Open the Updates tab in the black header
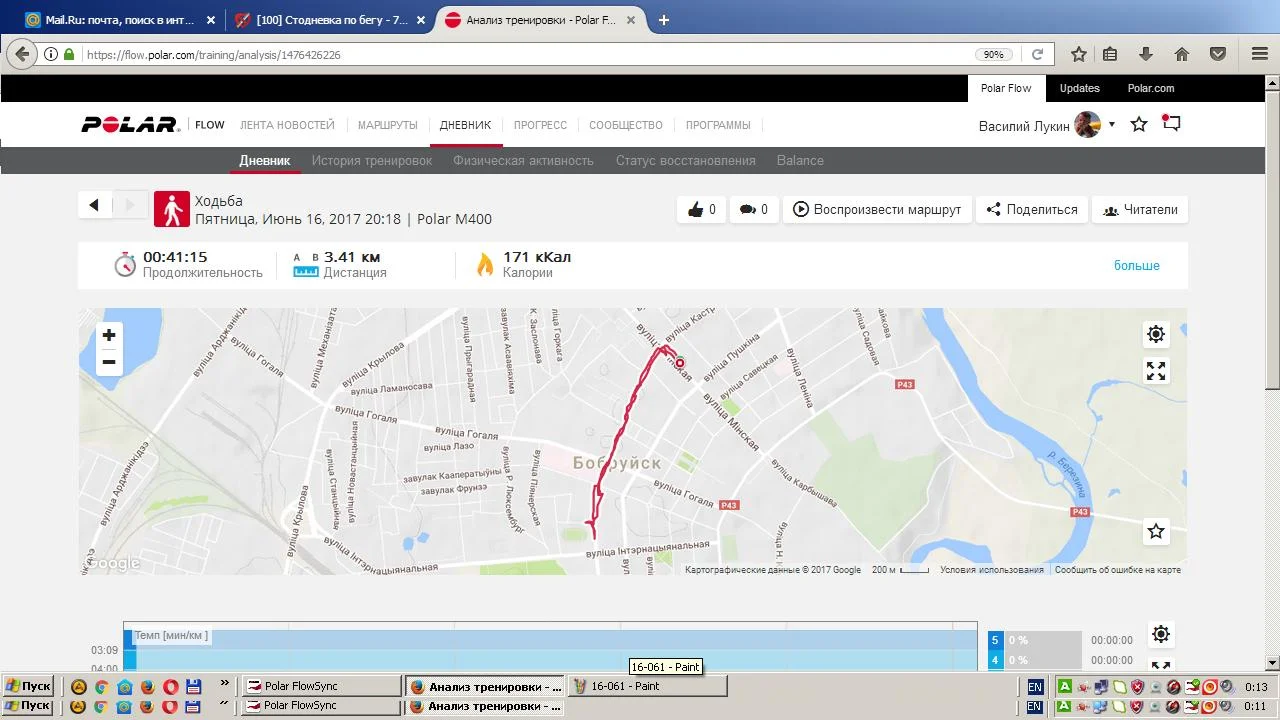Image resolution: width=1280 pixels, height=720 pixels. (1080, 88)
